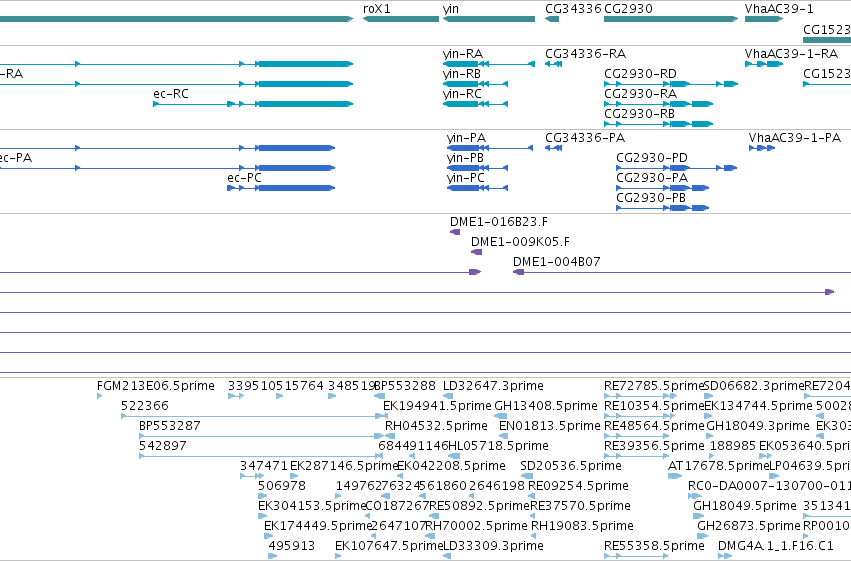This screenshot has height=561, width=851.
Task: Click the CG34336-PA protein feature
Action: point(553,148)
